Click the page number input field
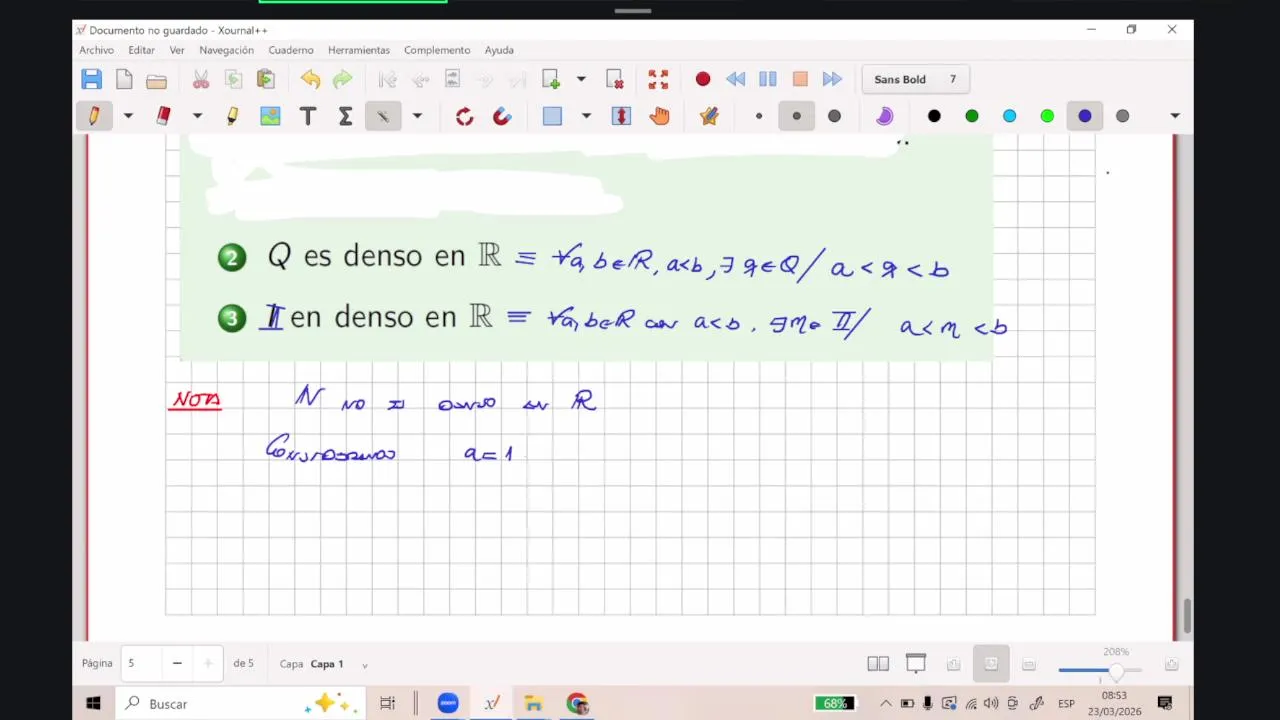Screen dimensions: 1280x720 tap(141, 663)
